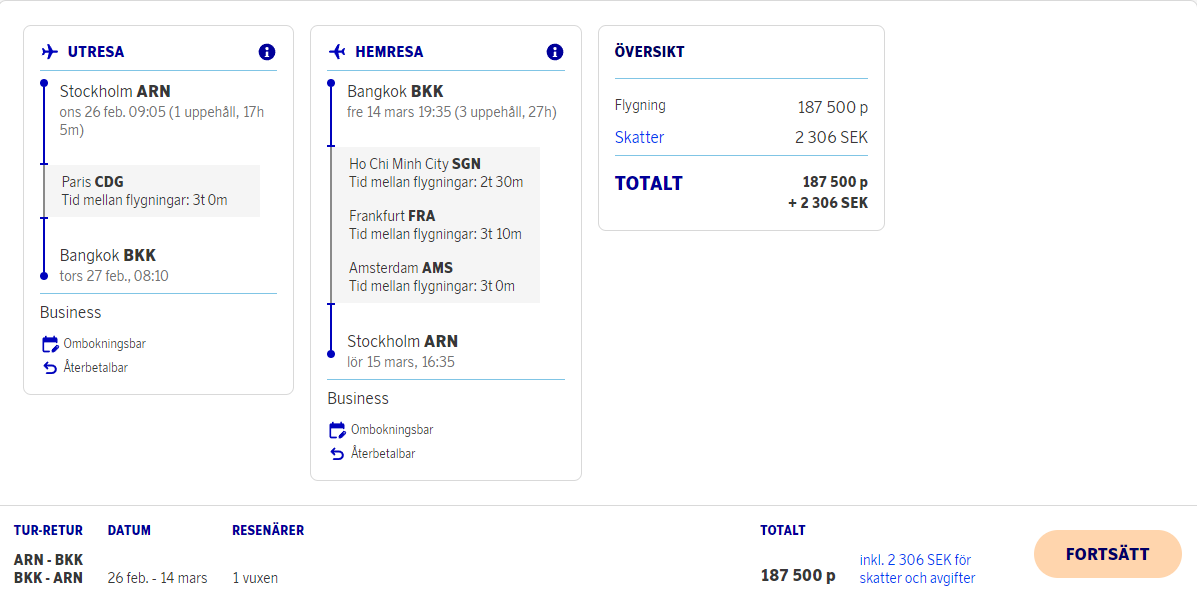Click the Hemresa info icon
The image size is (1197, 601).
click(x=555, y=52)
